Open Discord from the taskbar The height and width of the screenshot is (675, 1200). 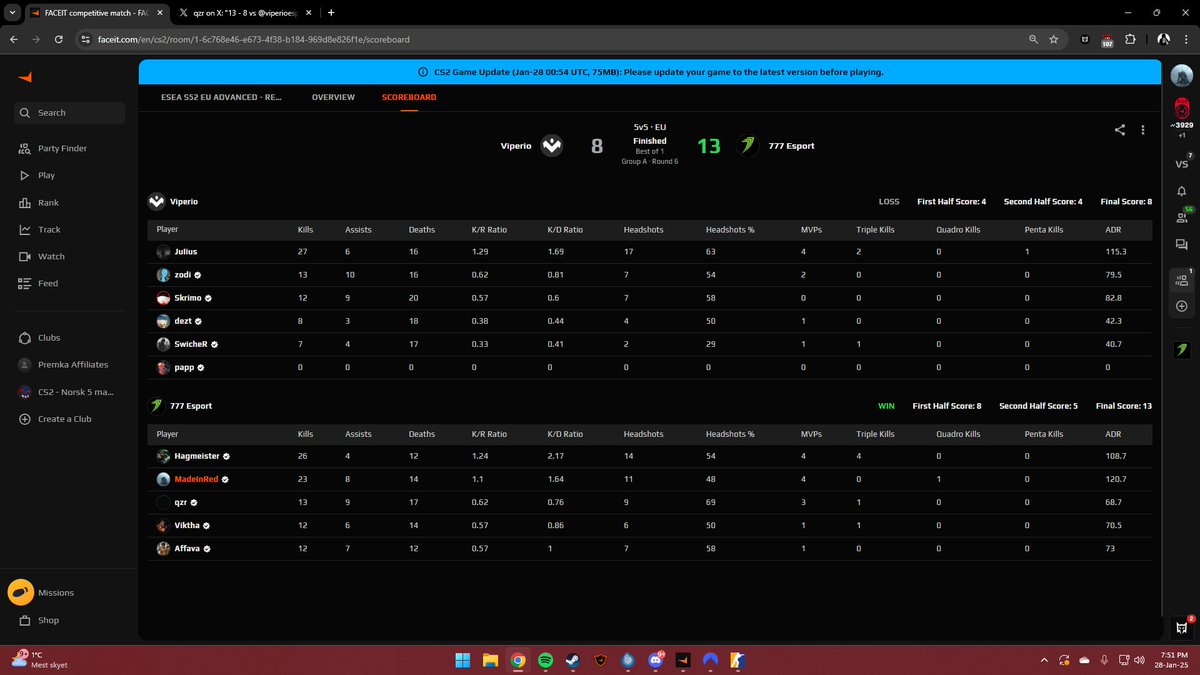(655, 660)
